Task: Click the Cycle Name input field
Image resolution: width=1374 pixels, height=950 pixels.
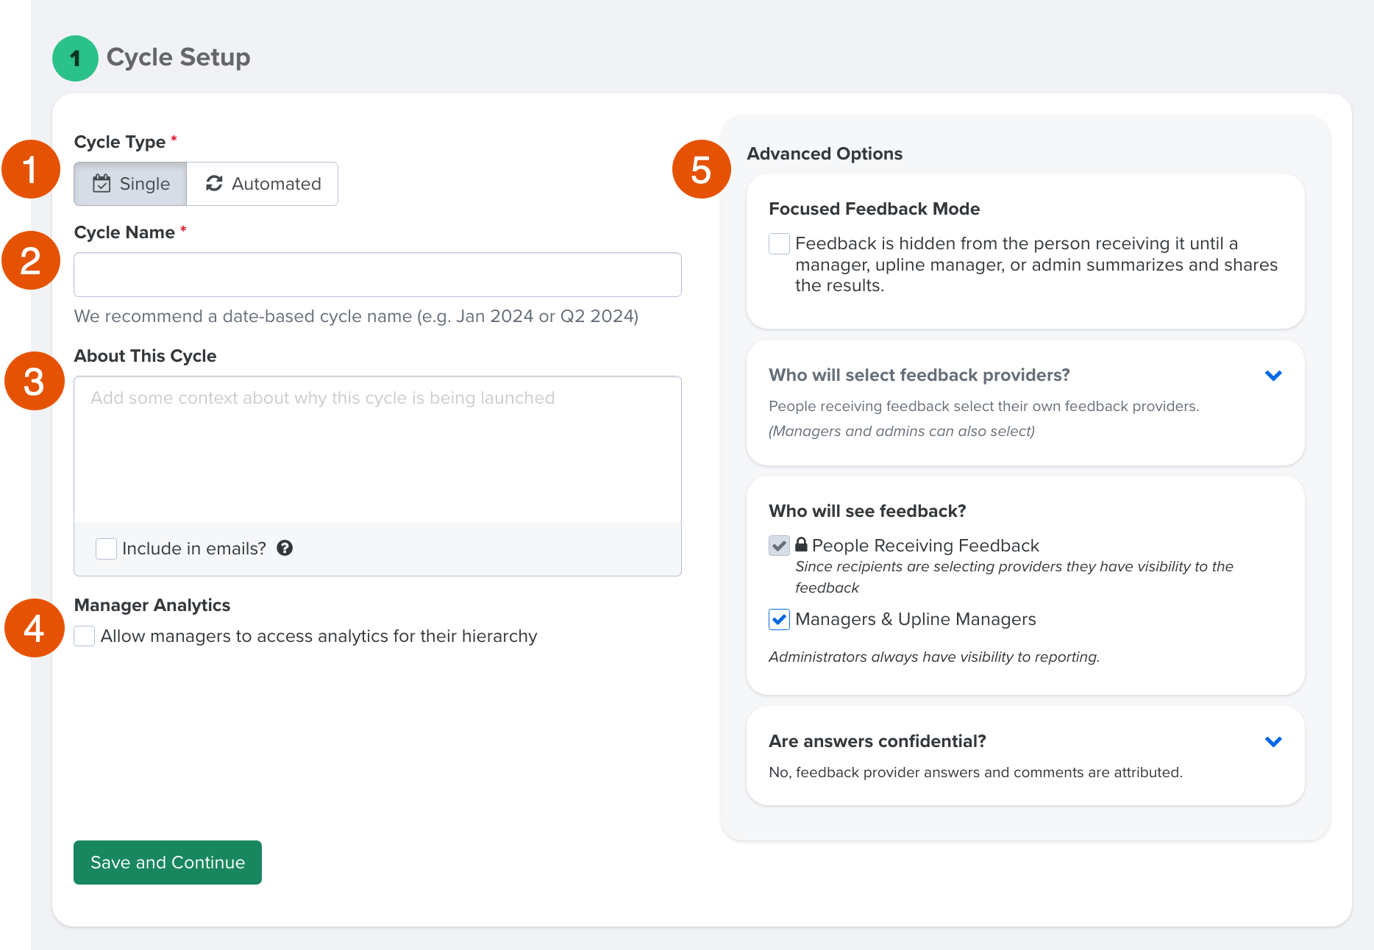Action: click(377, 274)
